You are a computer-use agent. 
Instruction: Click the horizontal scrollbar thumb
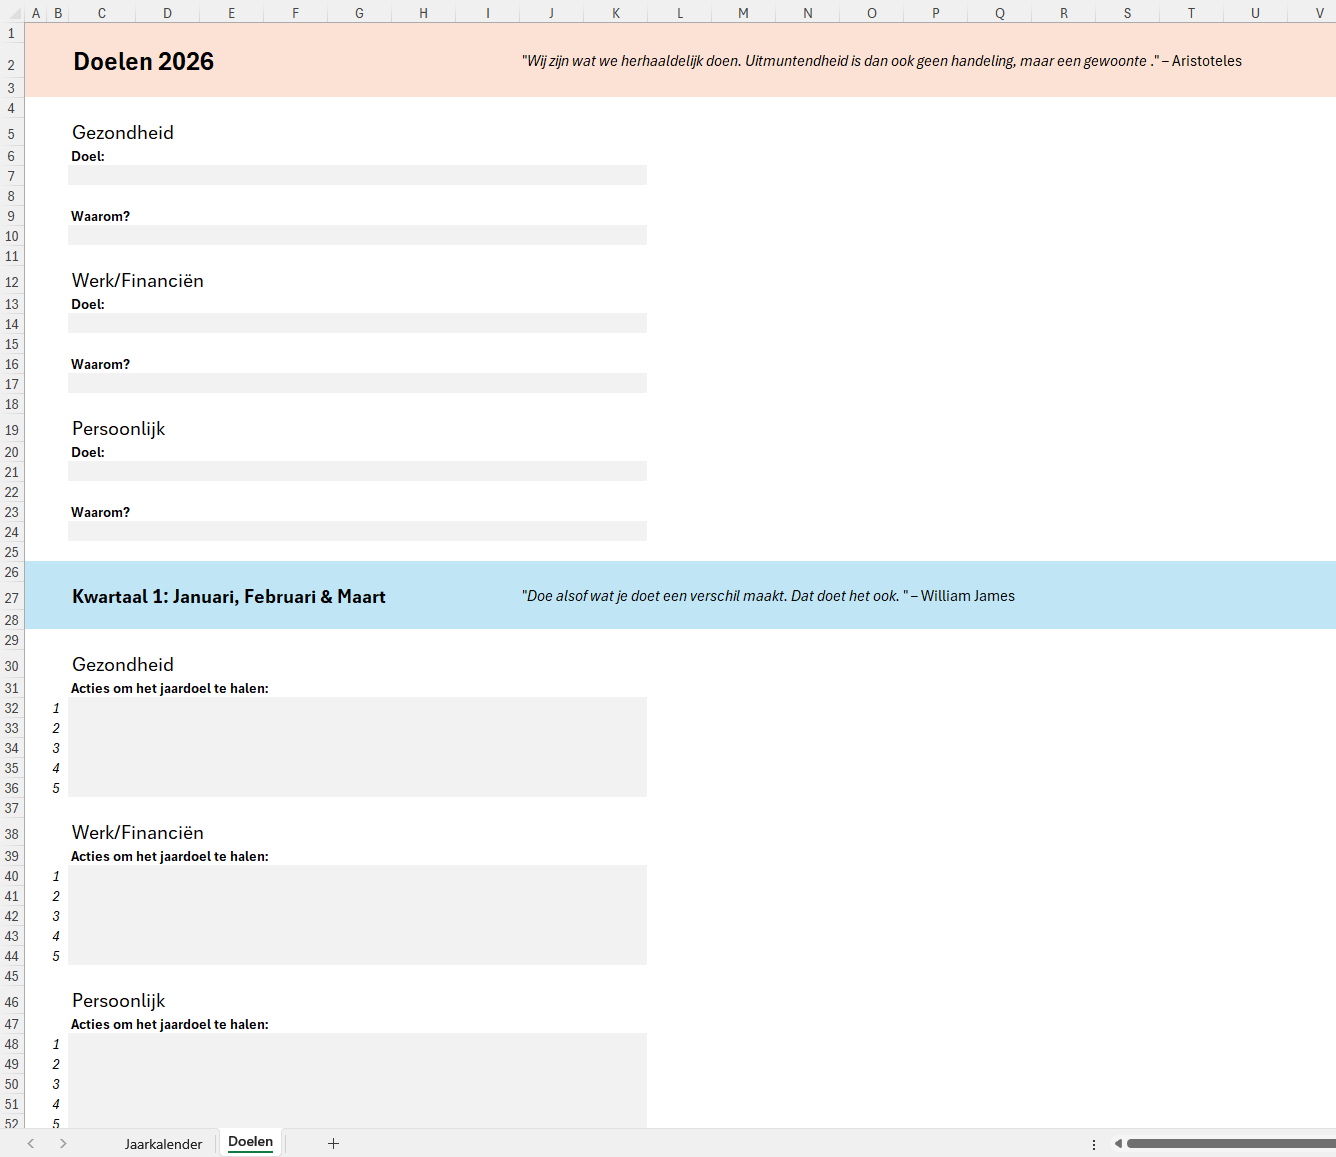1230,1142
